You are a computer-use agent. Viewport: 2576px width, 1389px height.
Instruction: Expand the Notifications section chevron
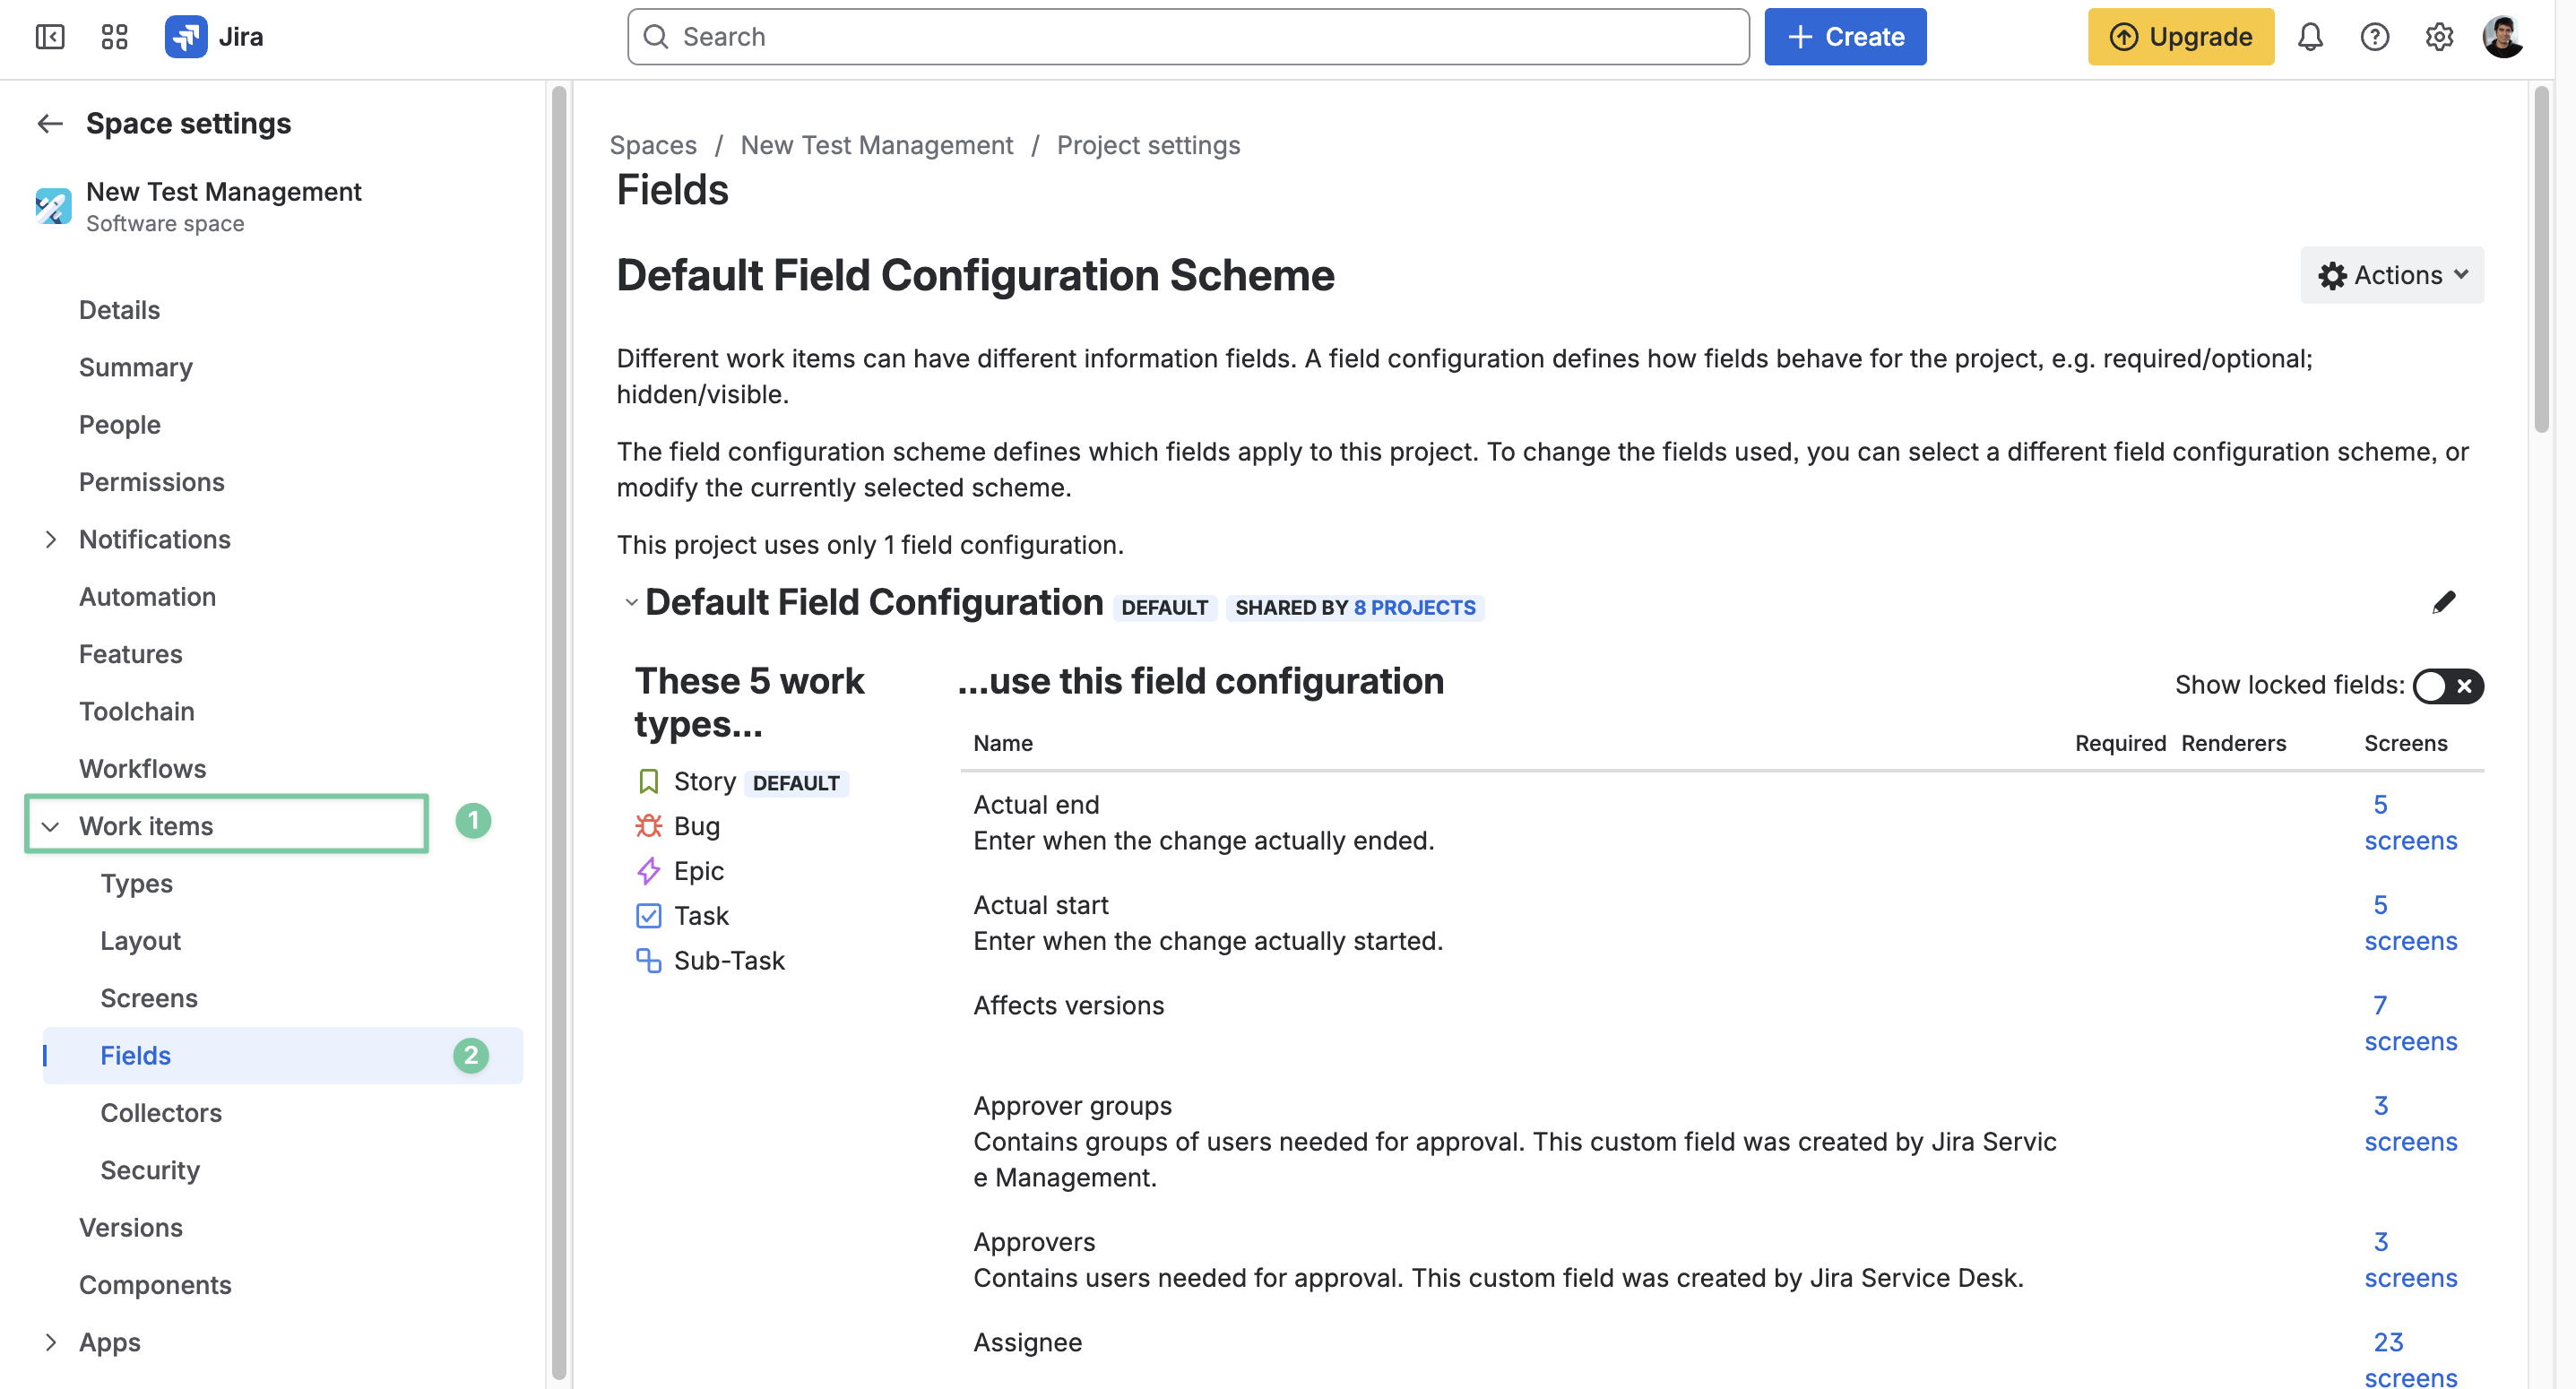(50, 540)
